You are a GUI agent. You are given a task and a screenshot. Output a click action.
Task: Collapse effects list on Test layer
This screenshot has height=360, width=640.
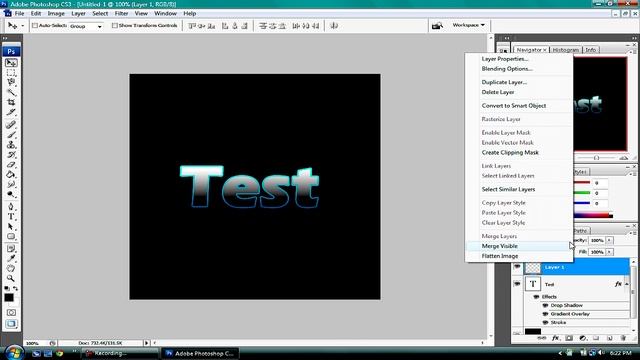(x=627, y=284)
